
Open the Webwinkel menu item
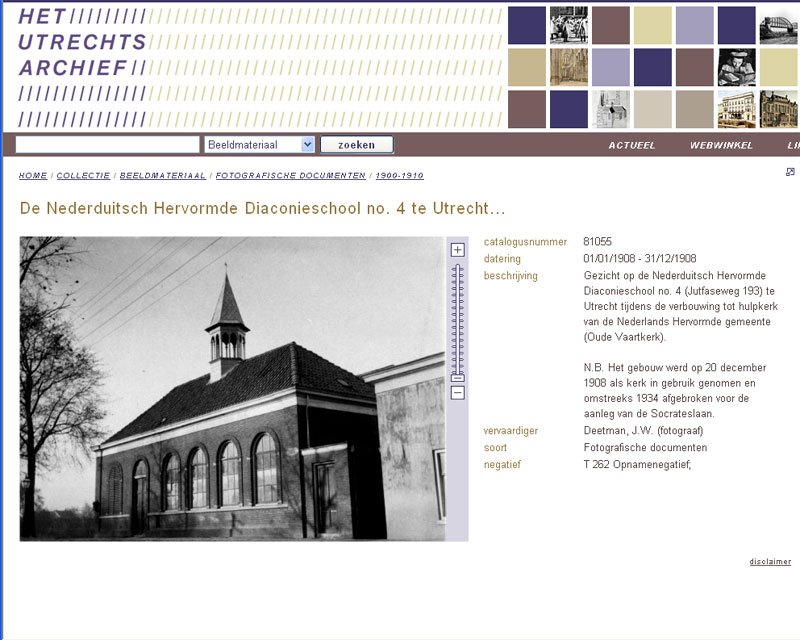715,145
